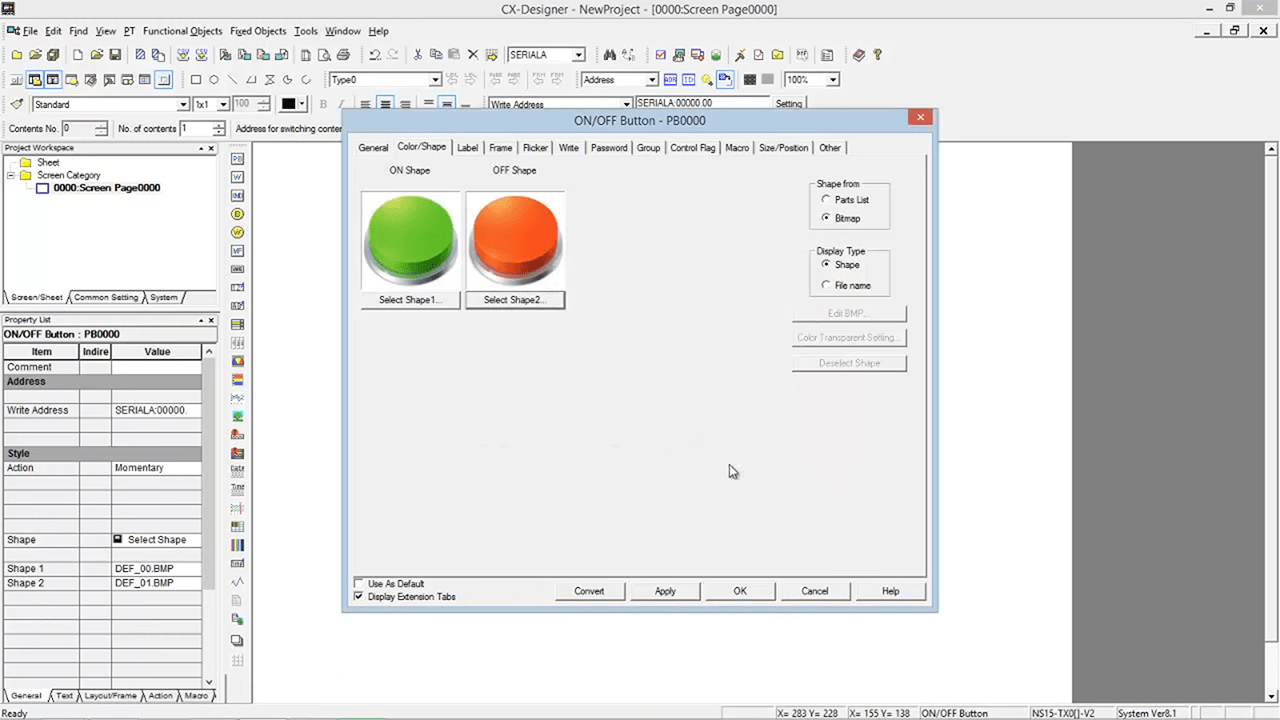Click the Print icon in toolbar

point(343,55)
